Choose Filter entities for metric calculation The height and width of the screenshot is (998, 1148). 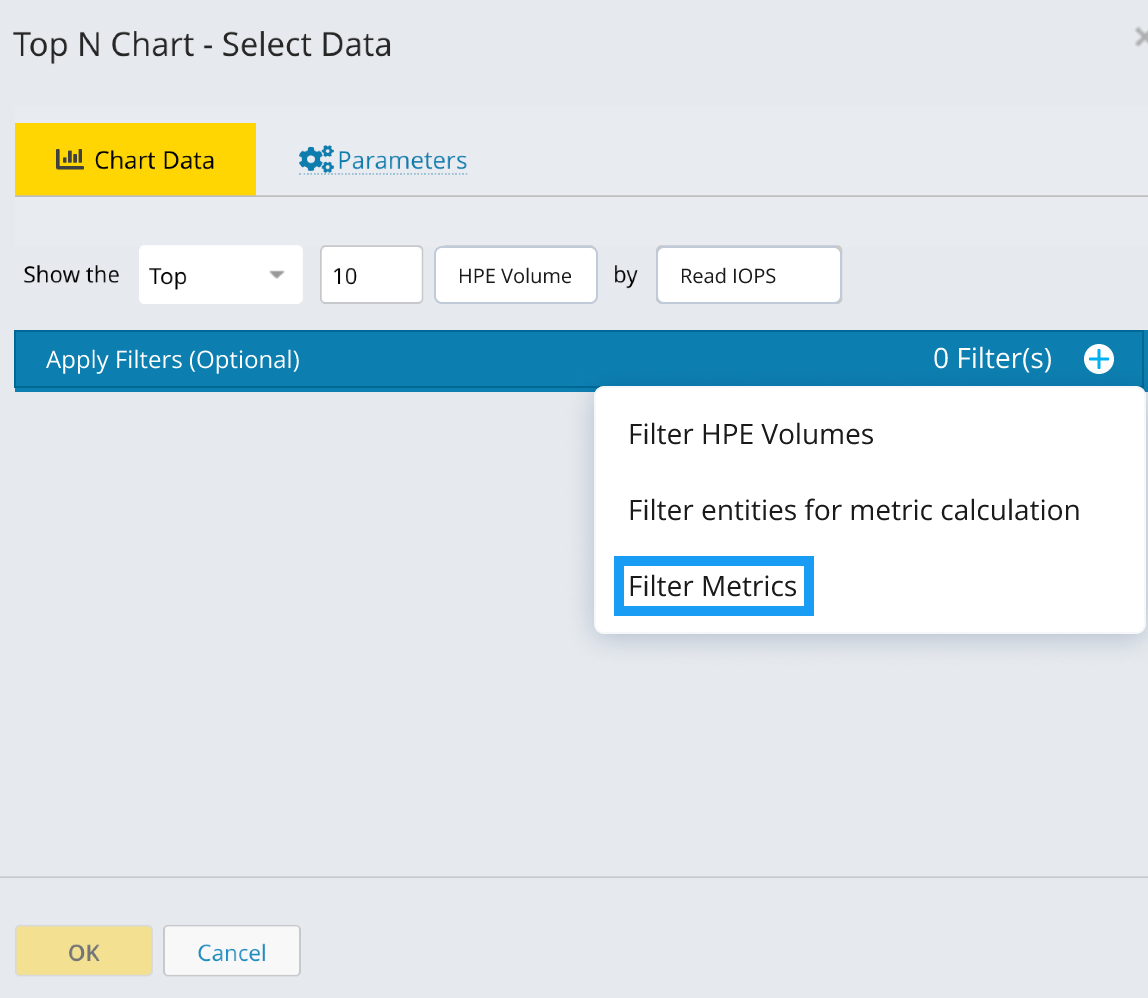854,510
